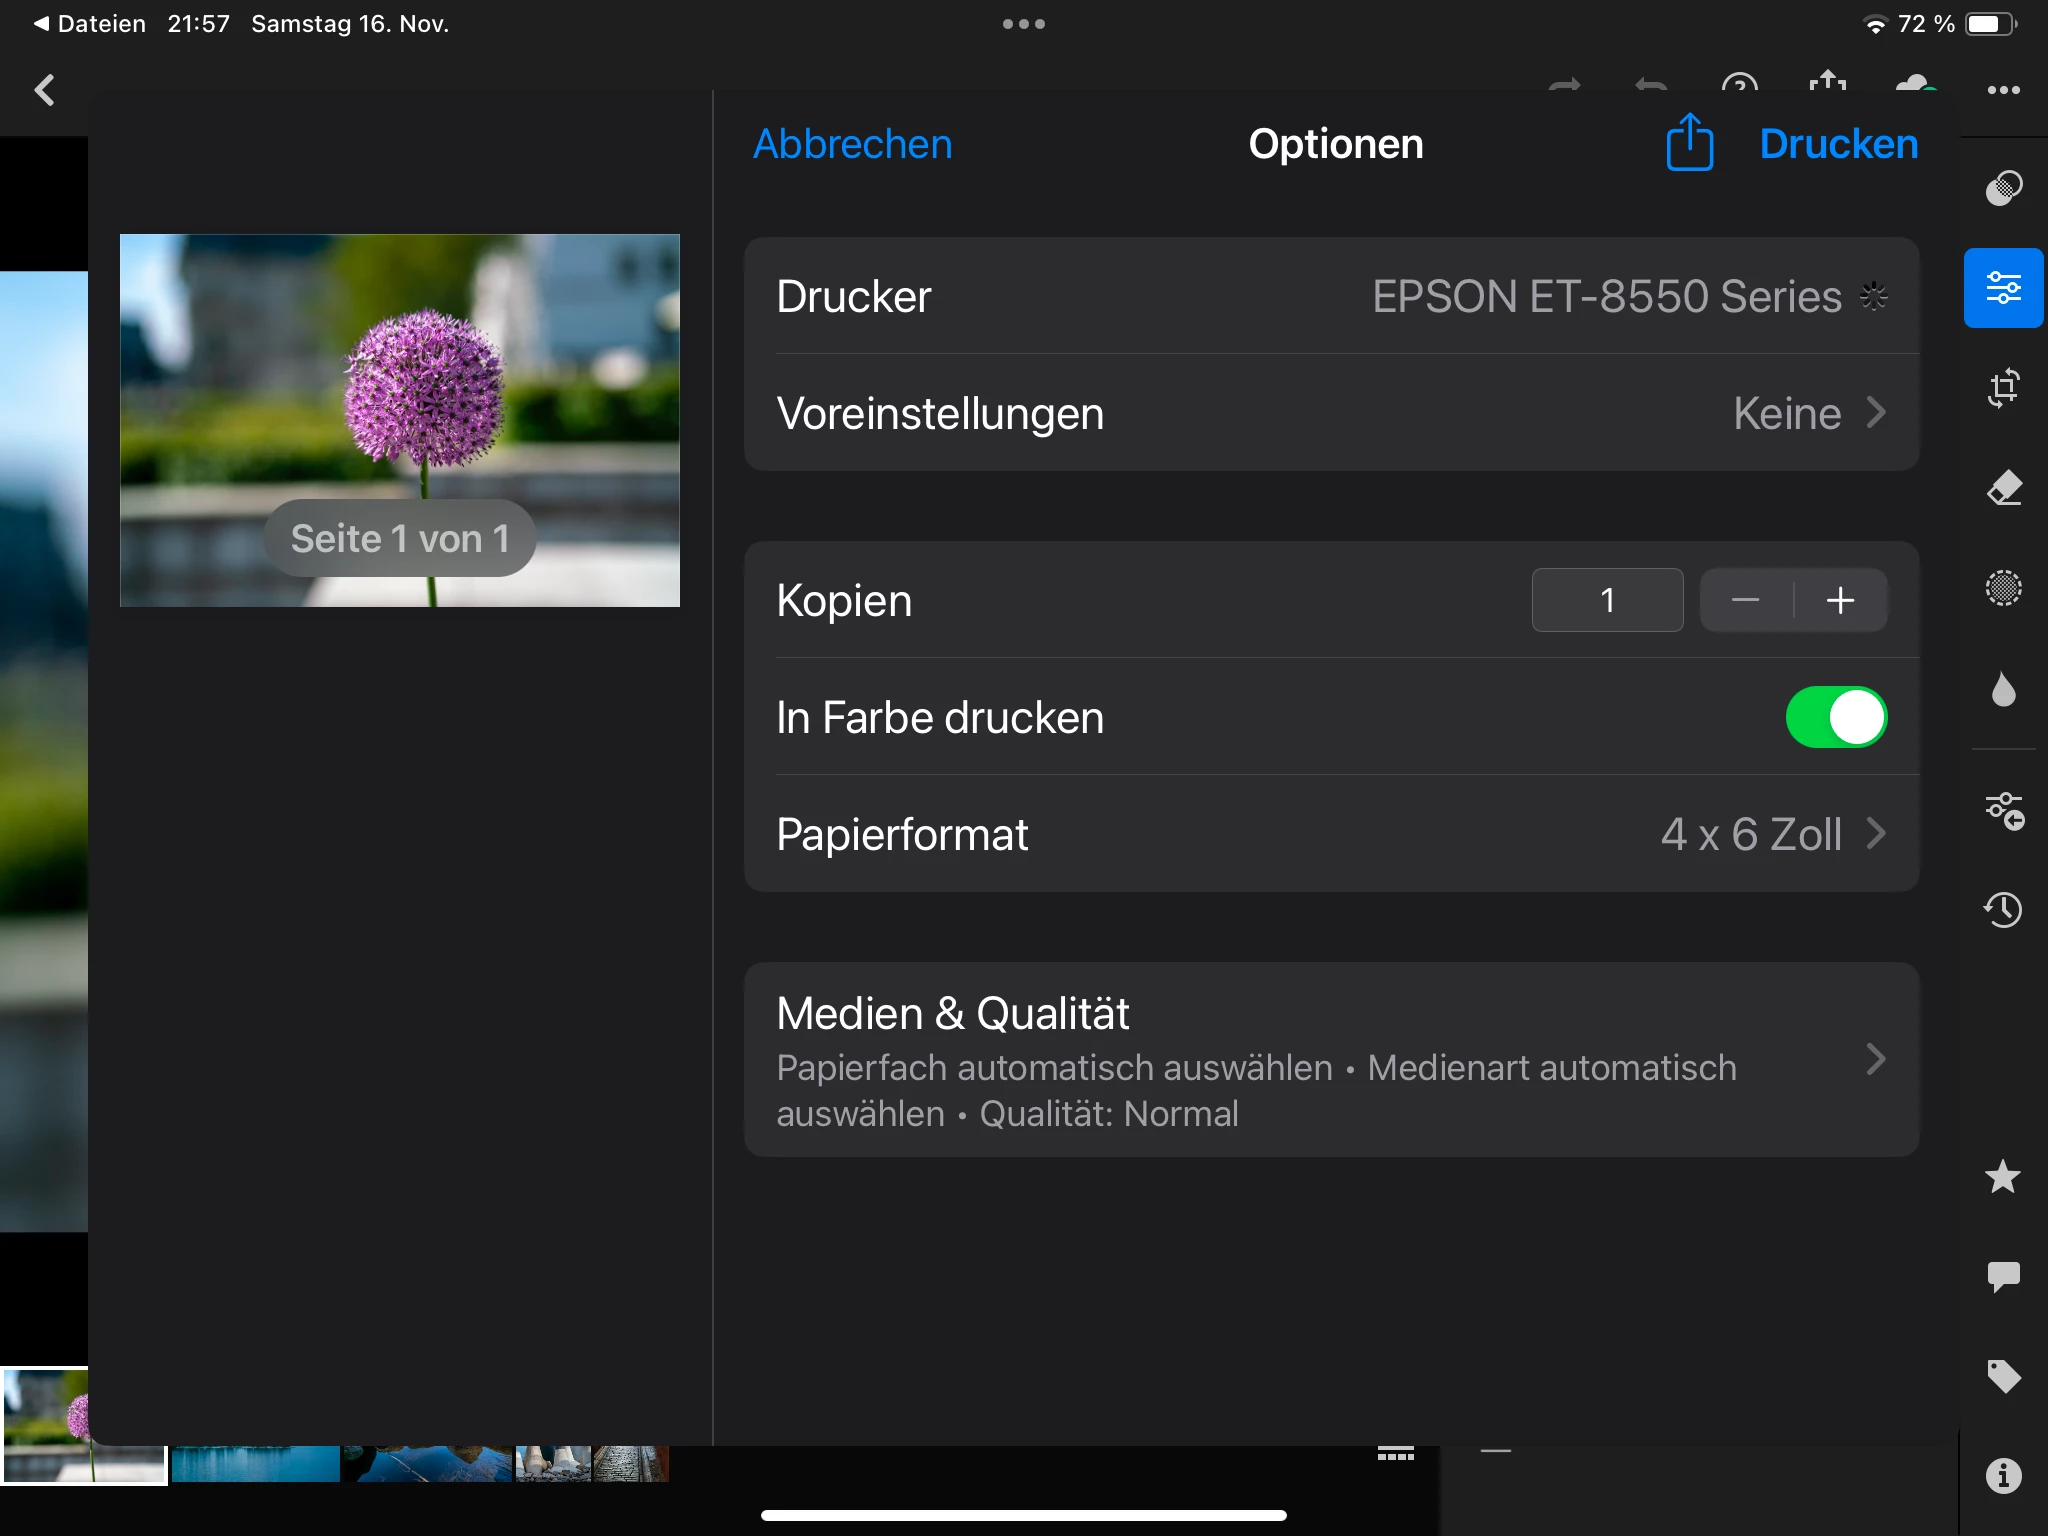Open the keywords tag icon

[x=2003, y=1376]
